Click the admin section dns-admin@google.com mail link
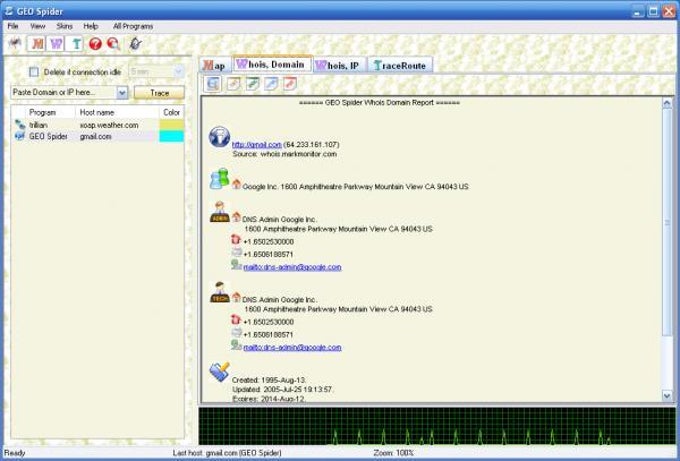Image resolution: width=680 pixels, height=461 pixels. (x=292, y=267)
